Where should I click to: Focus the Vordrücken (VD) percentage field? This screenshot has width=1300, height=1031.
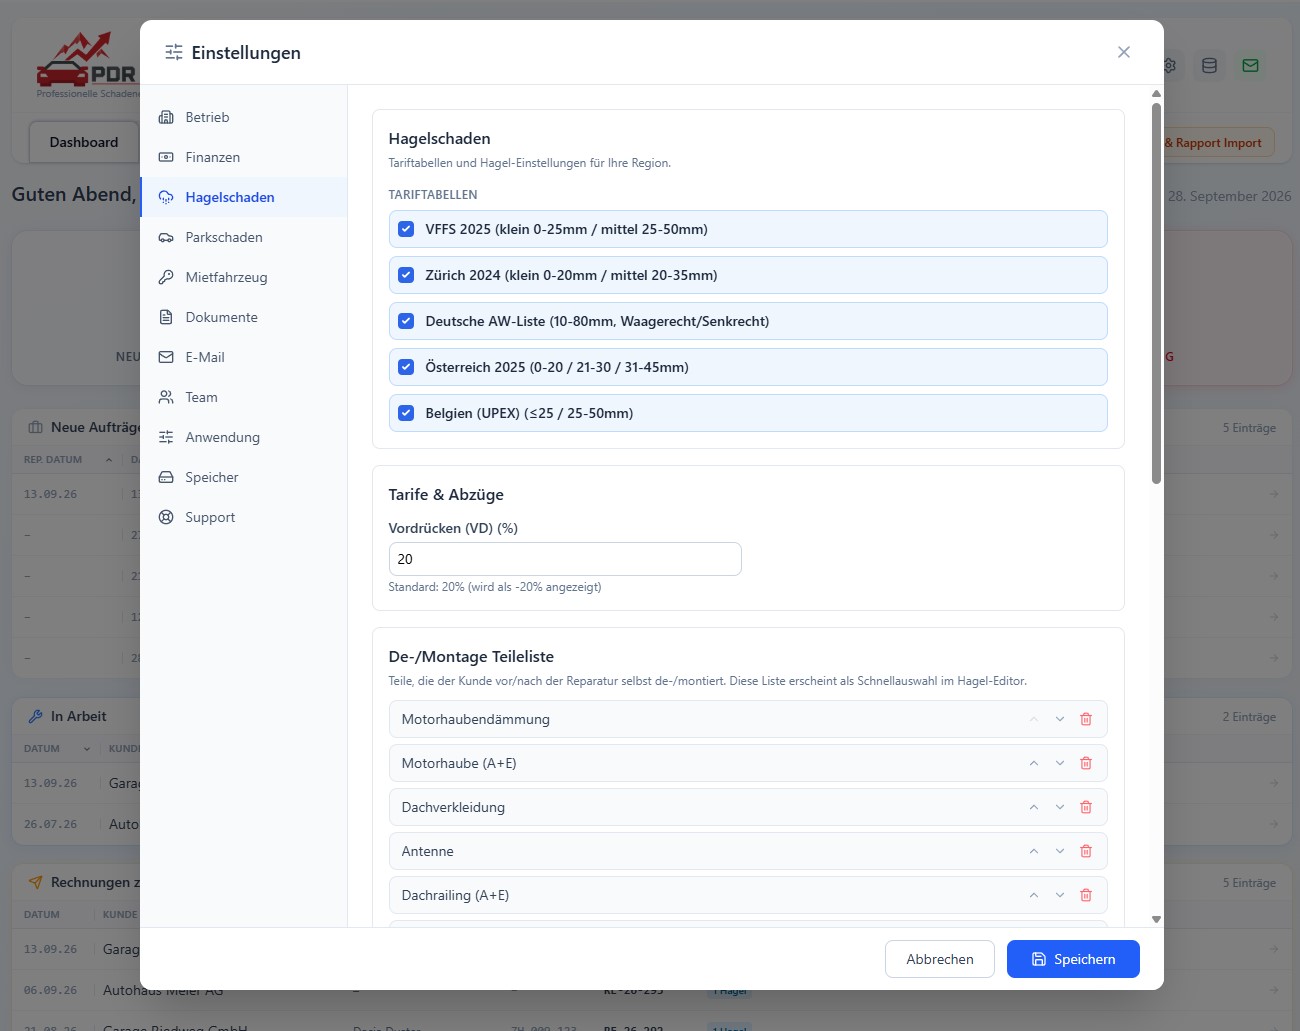coord(565,559)
